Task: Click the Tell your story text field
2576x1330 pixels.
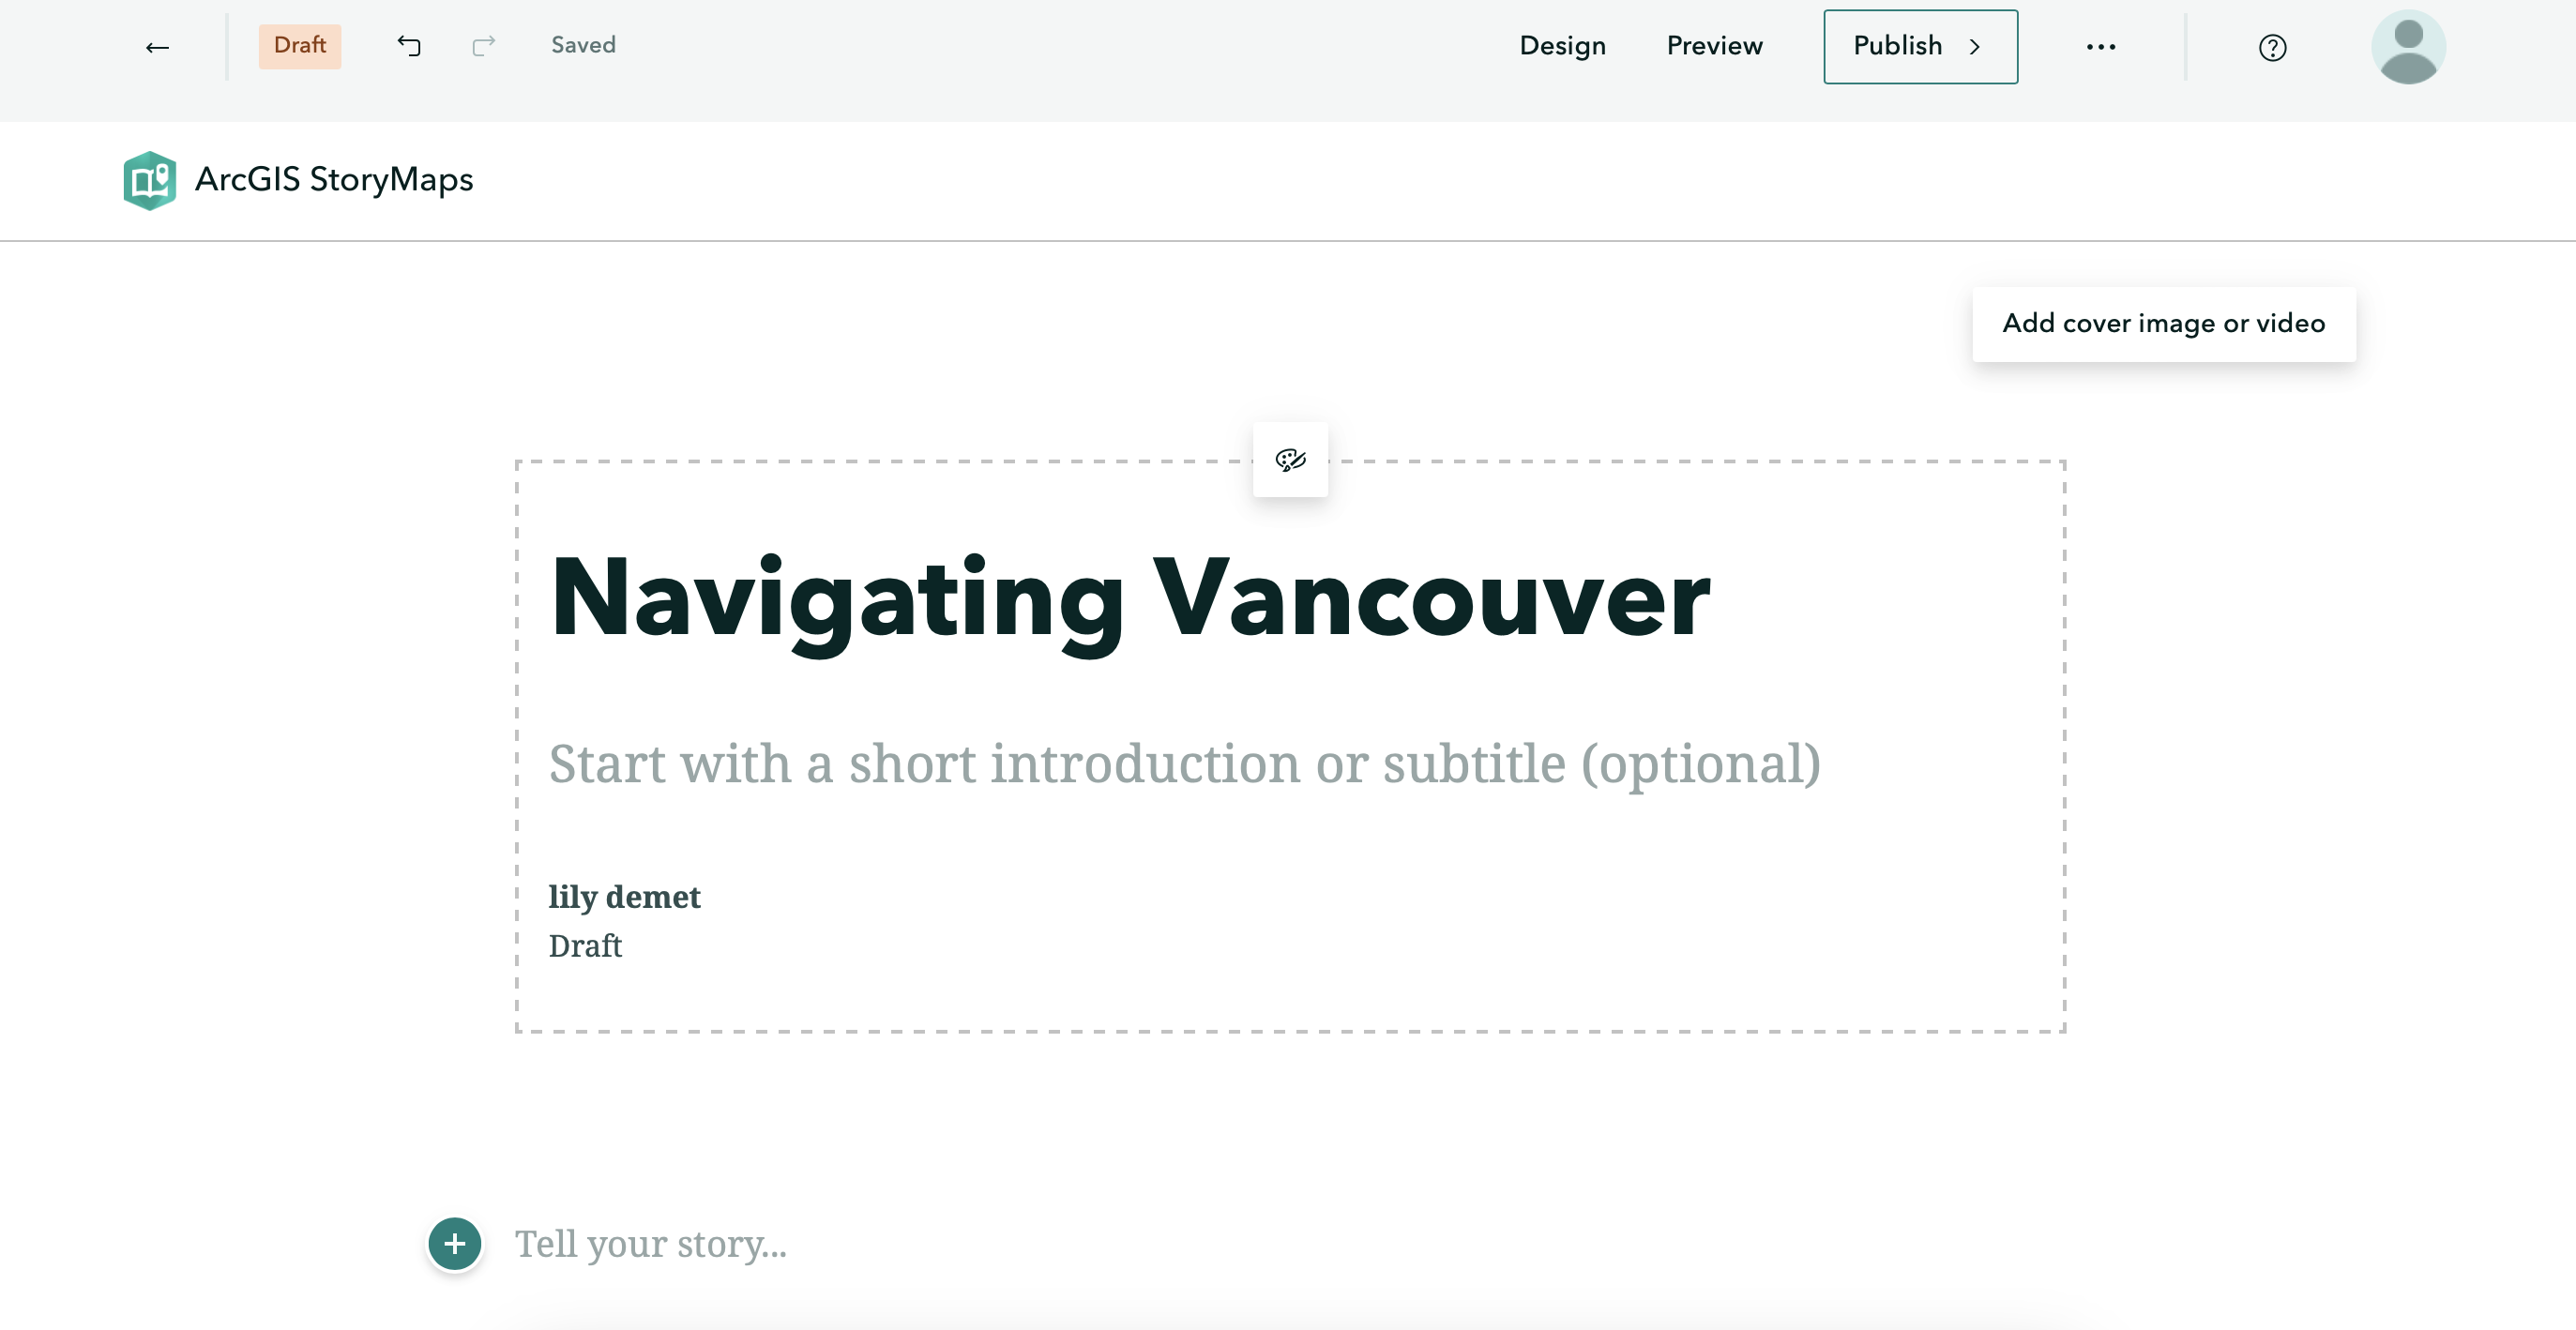Action: point(651,1244)
